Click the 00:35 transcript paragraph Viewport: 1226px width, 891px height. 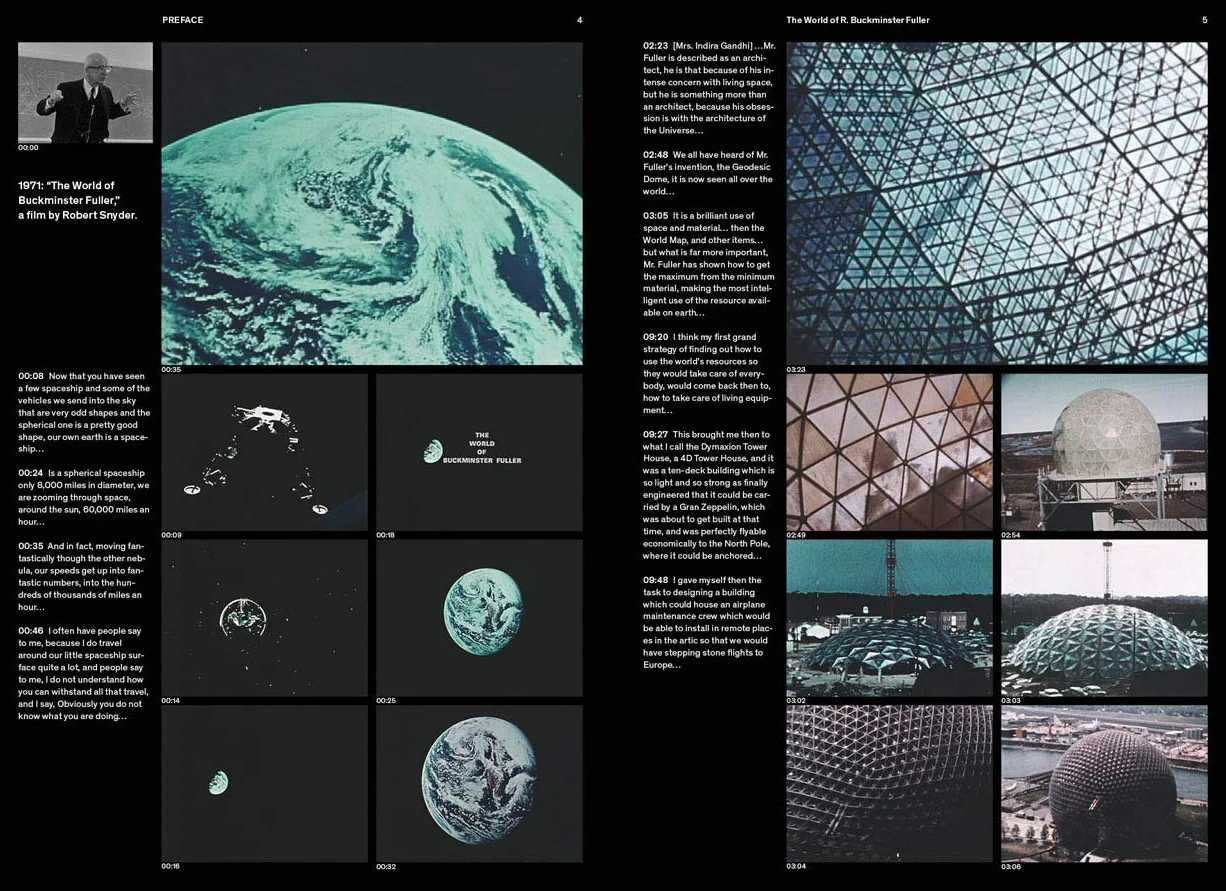(x=84, y=576)
